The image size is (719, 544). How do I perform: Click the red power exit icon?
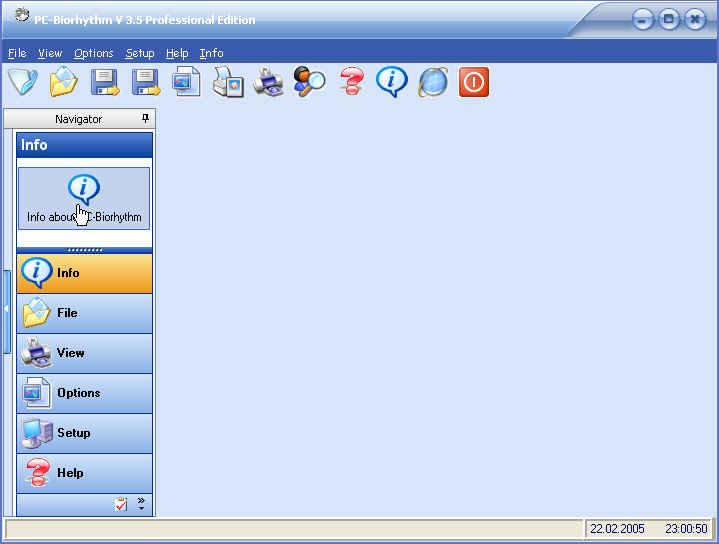(474, 82)
